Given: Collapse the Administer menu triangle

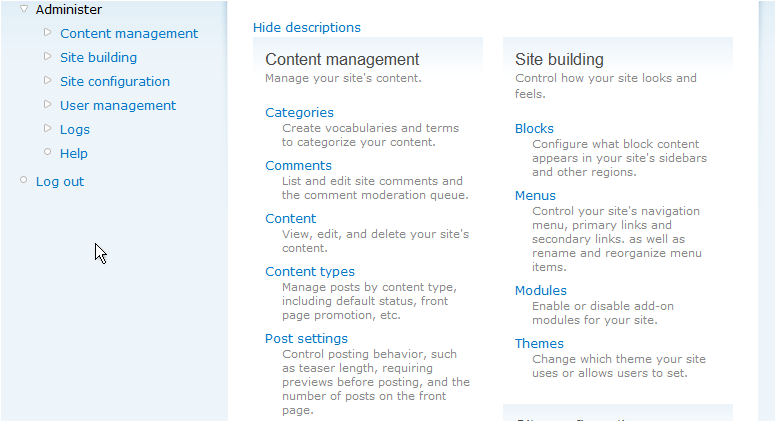Looking at the screenshot, I should click(24, 9).
